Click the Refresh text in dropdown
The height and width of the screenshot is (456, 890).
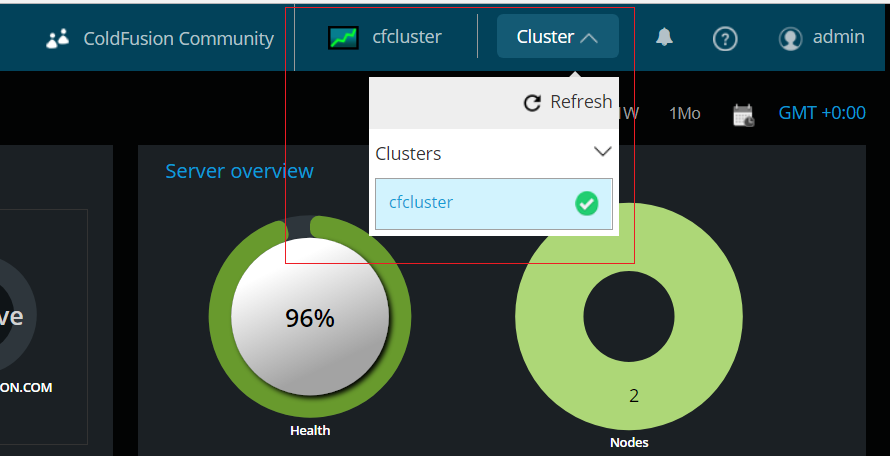click(x=581, y=102)
